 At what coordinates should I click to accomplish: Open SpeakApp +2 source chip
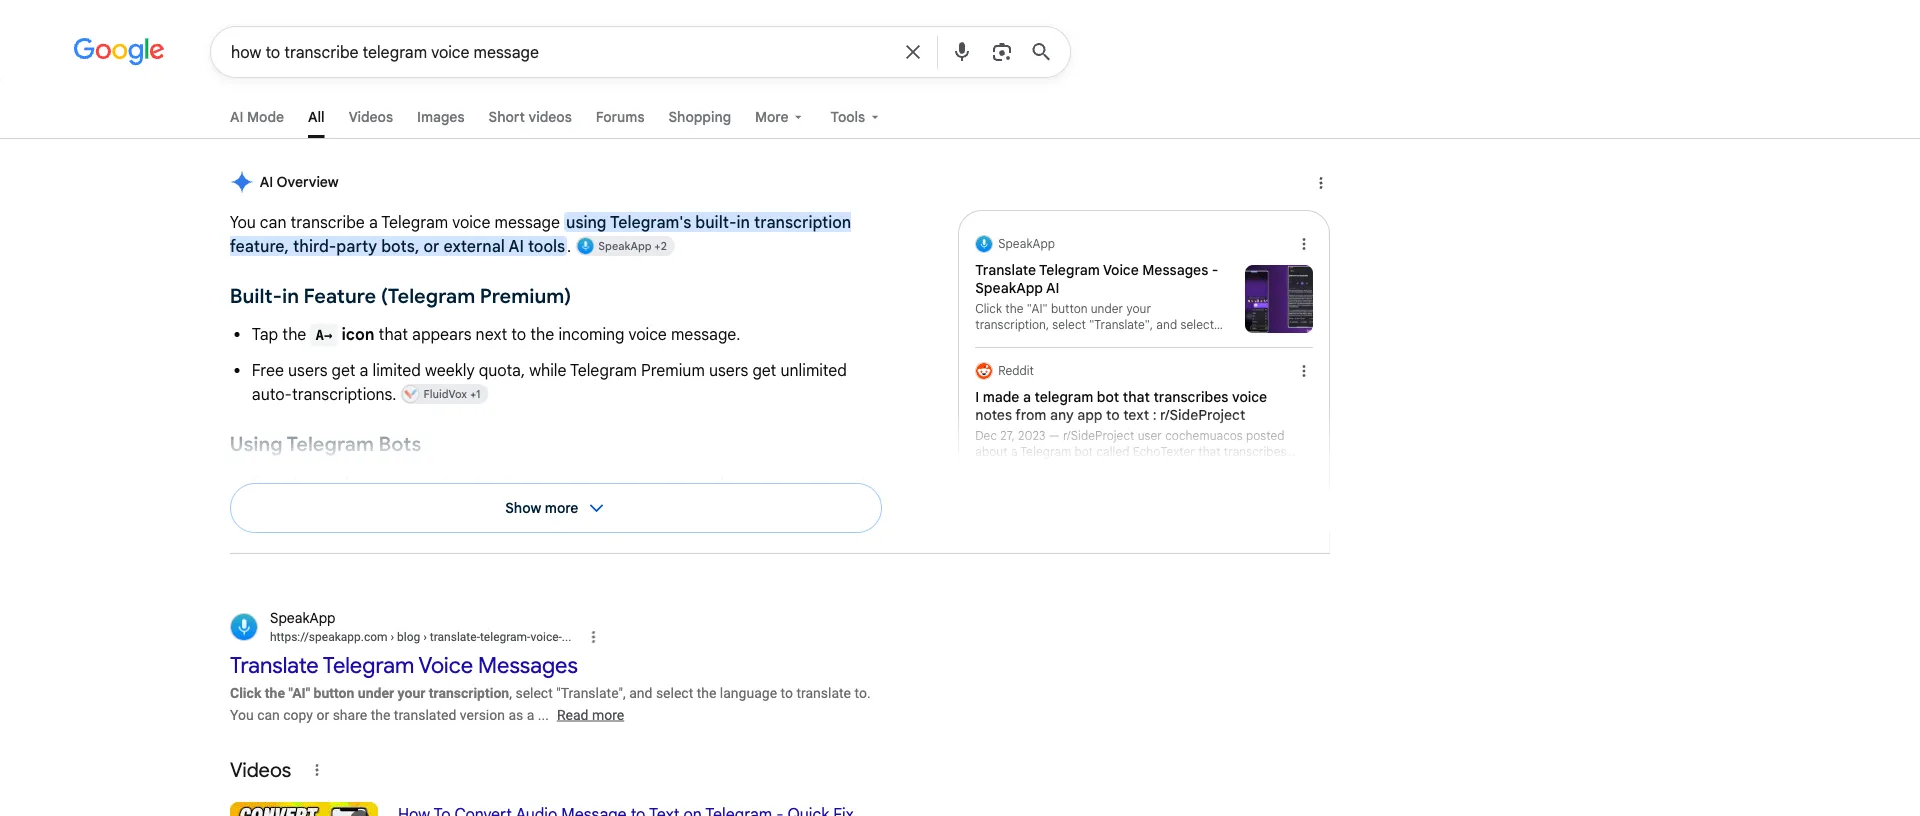pos(625,246)
